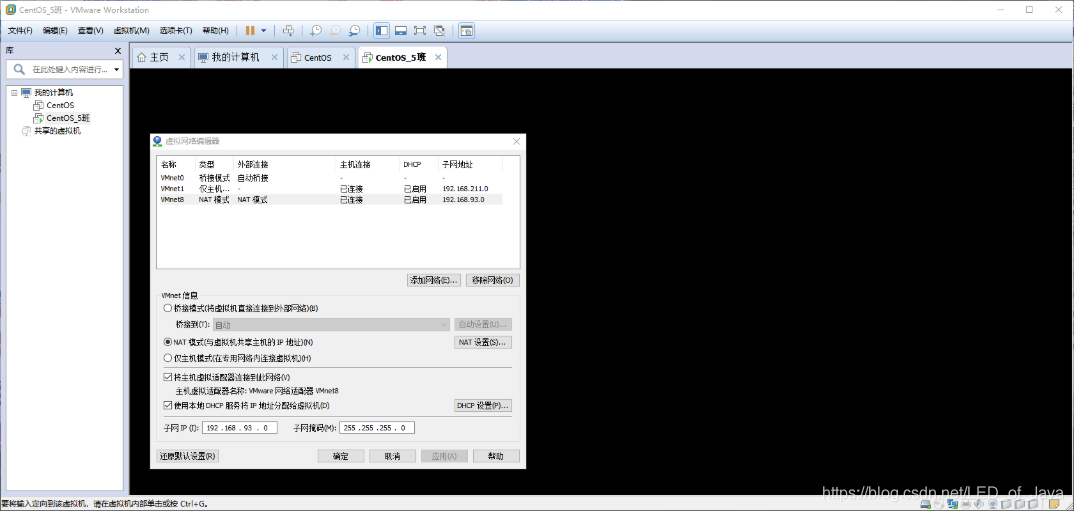Viewport: 1074px width, 512px height.
Task: Select the 仅主机模式 radio button
Action: coord(168,358)
